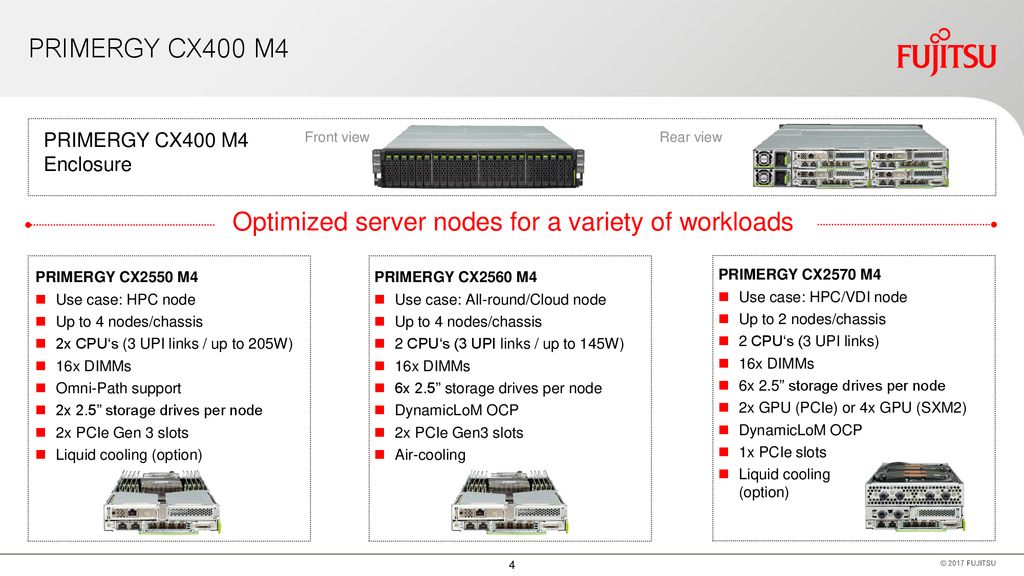Image resolution: width=1024 pixels, height=576 pixels.
Task: Select the "Omni-Path support" line
Action: click(118, 389)
